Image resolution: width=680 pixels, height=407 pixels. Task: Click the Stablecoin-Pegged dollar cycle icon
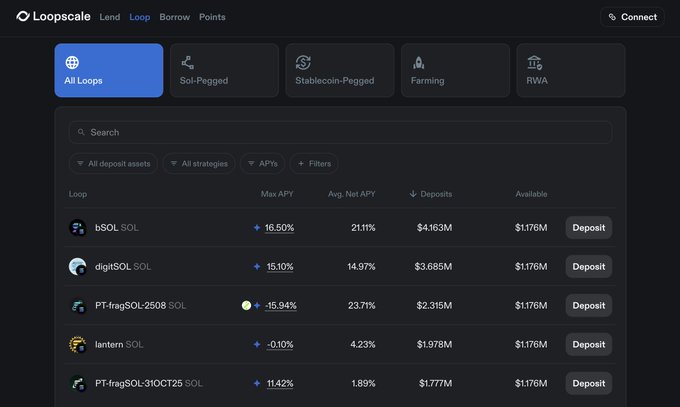coord(303,62)
